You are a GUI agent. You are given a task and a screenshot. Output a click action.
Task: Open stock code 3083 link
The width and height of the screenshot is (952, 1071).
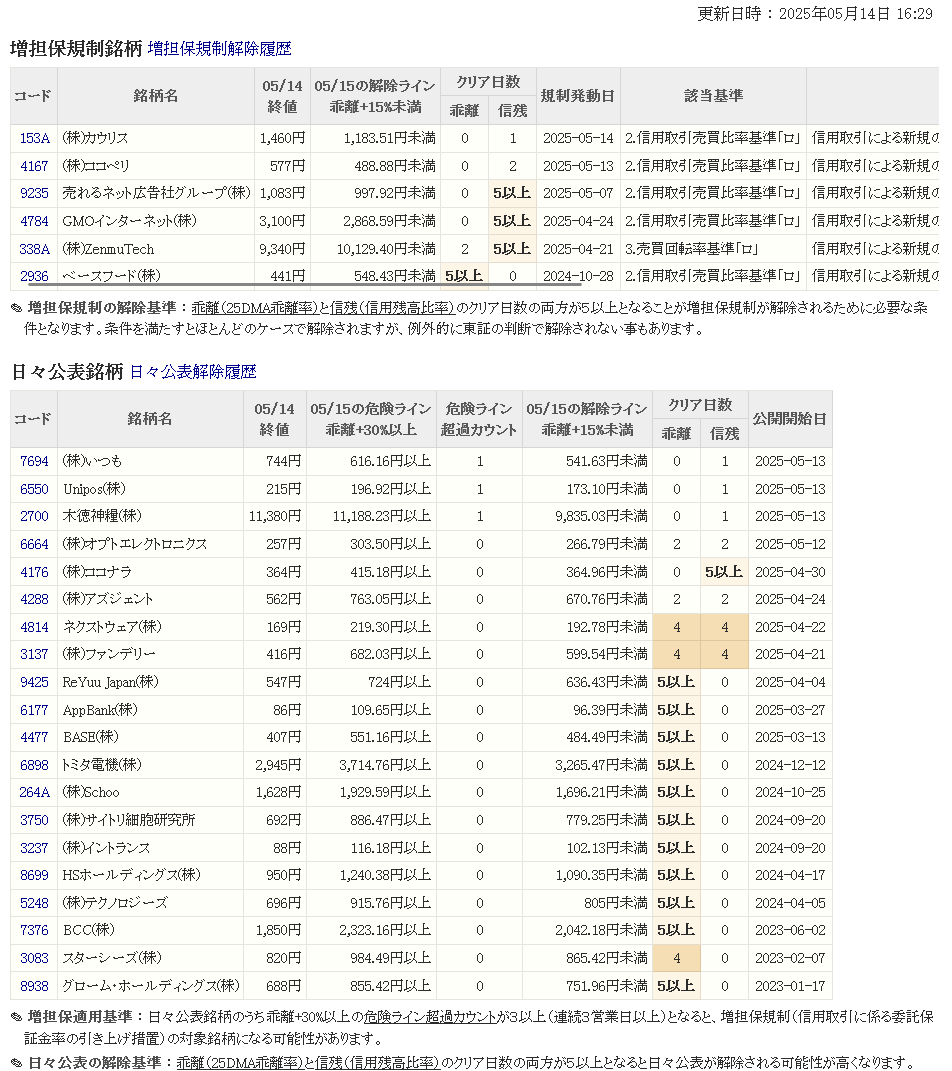[34, 958]
